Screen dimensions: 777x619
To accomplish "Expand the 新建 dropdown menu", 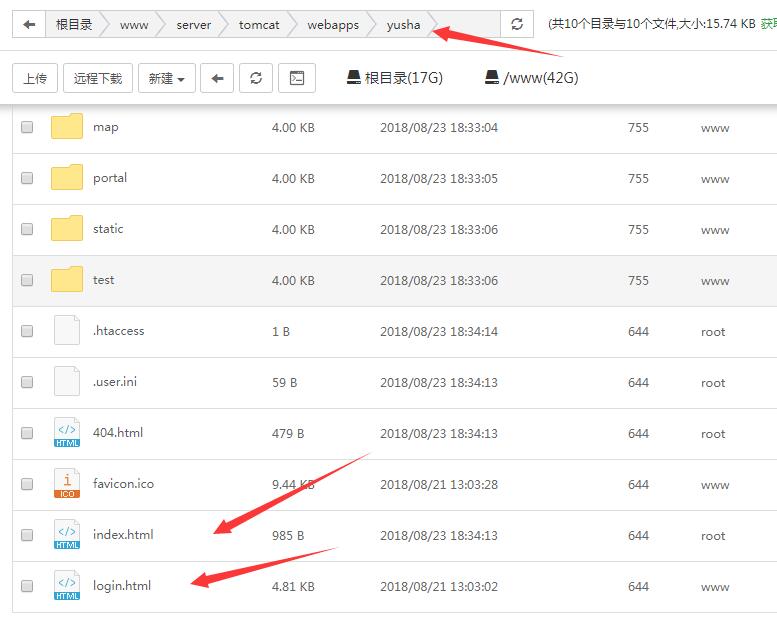I will (167, 78).
